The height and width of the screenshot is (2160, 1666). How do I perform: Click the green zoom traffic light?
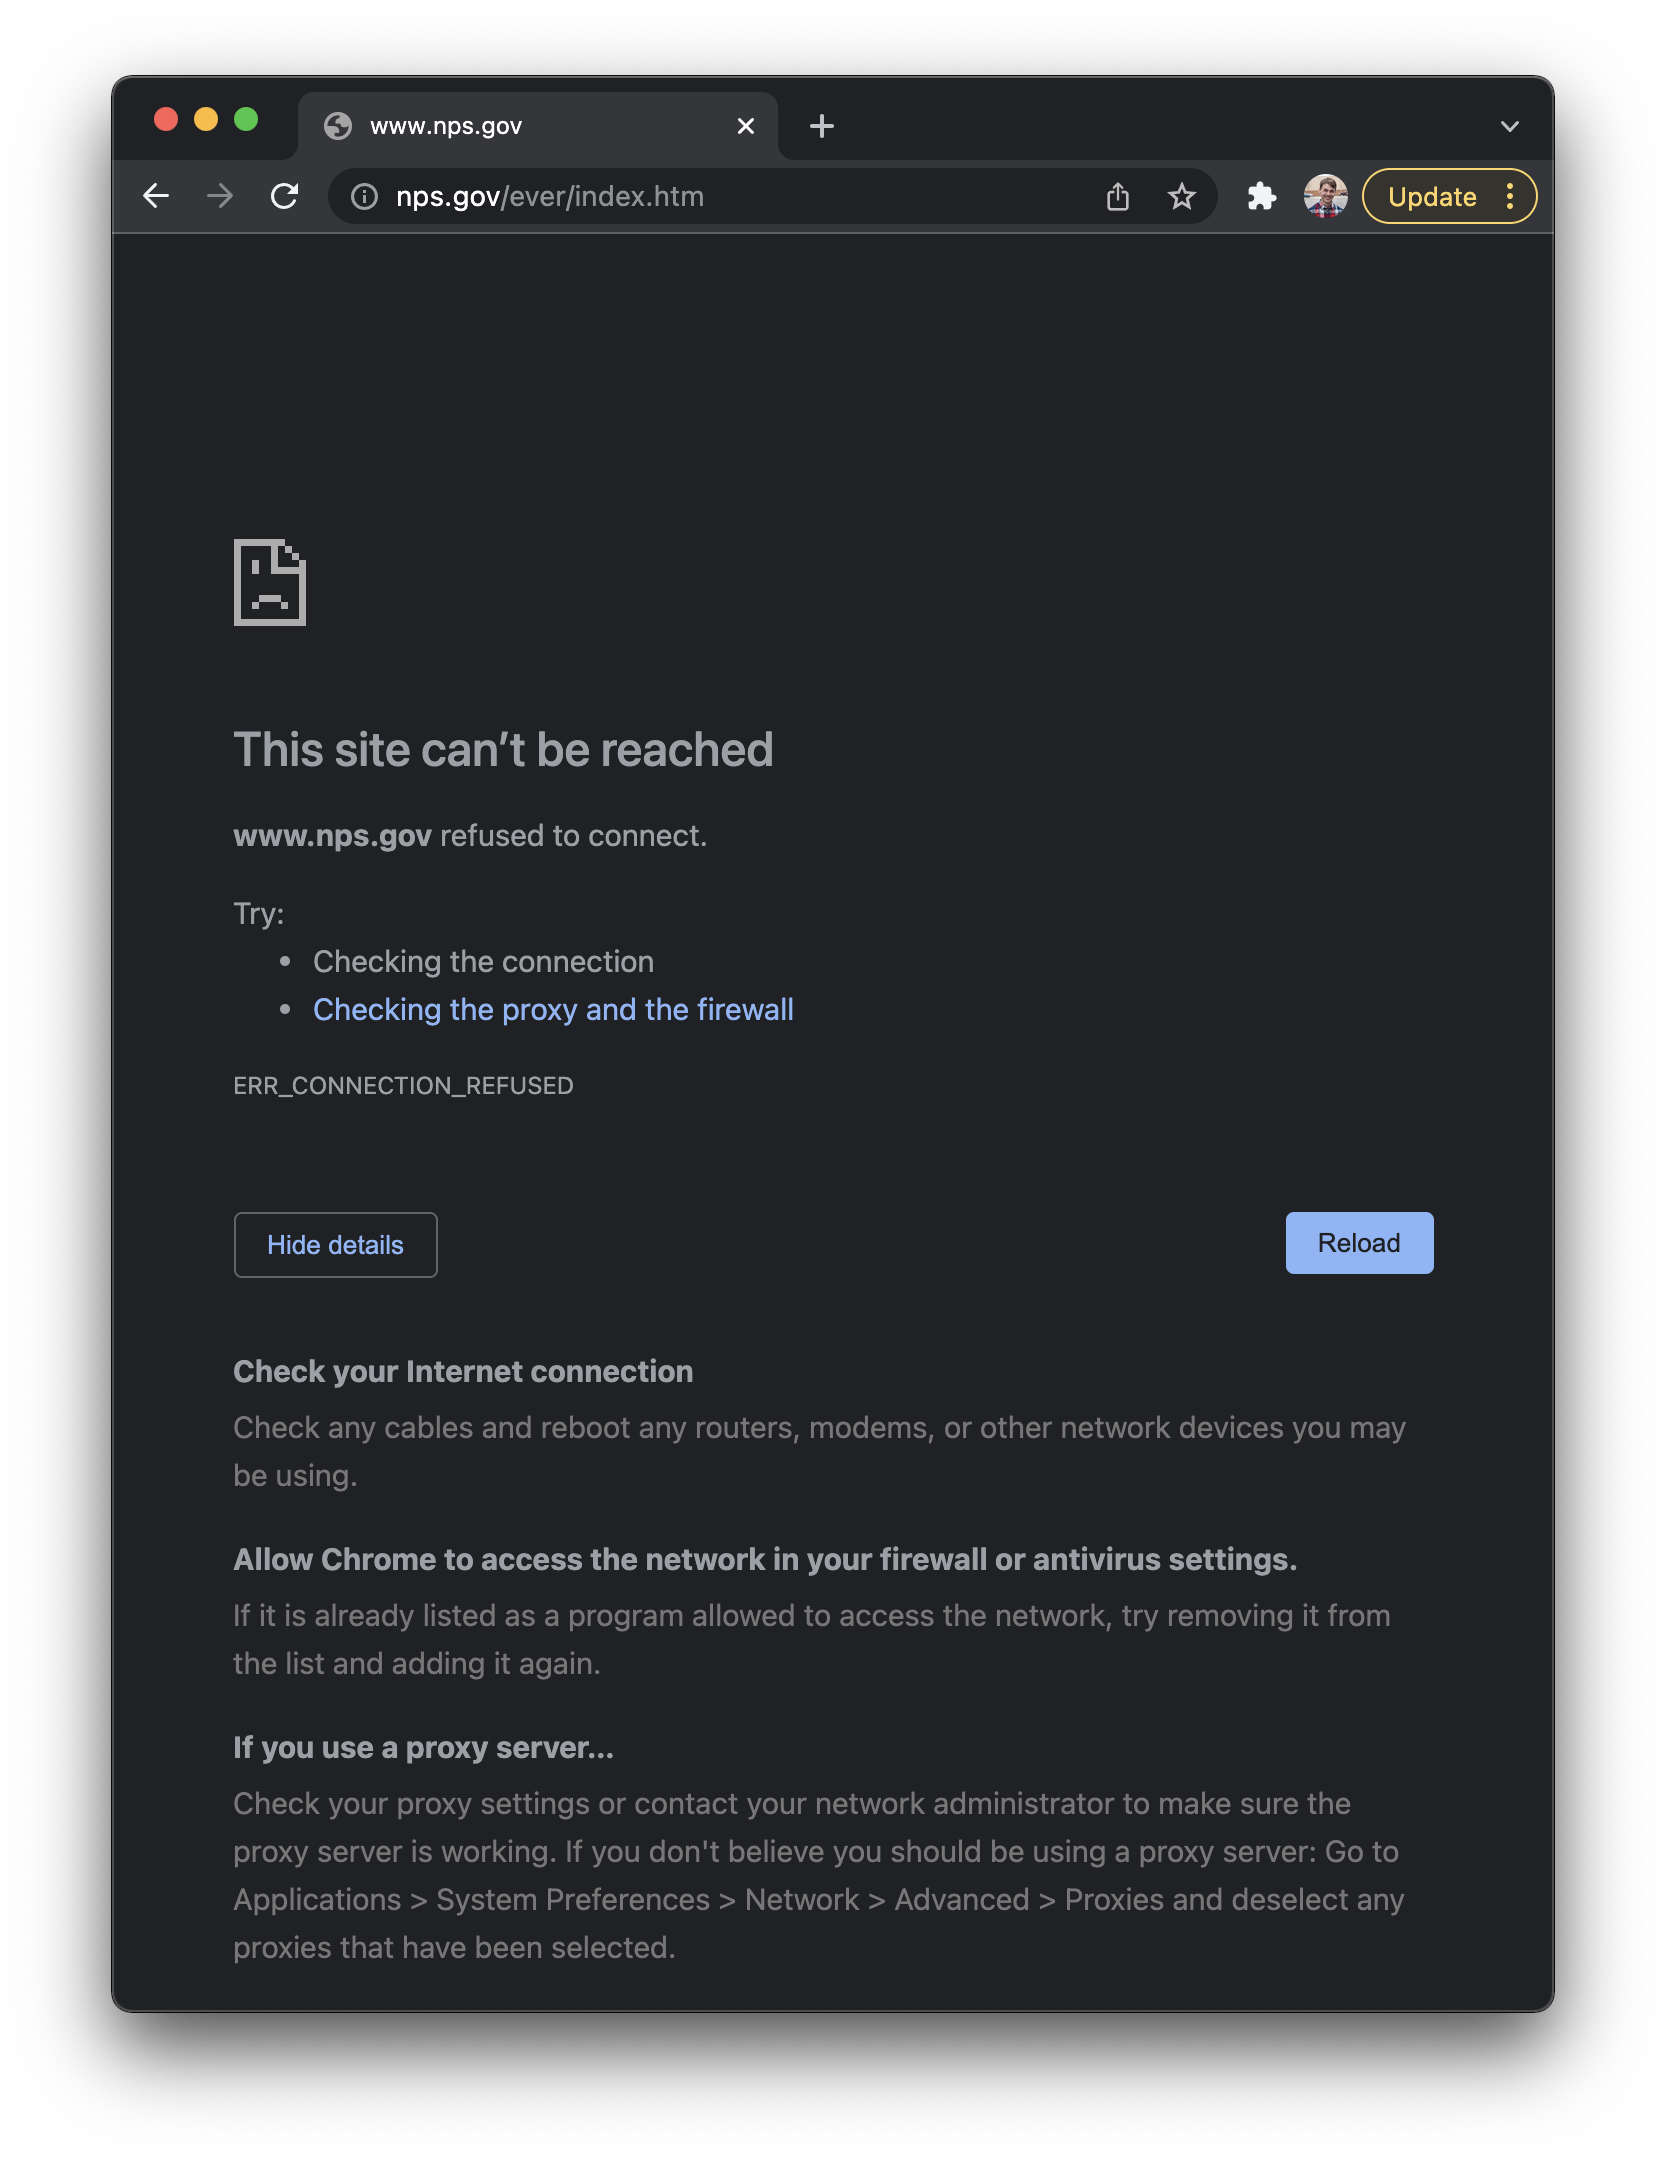[245, 118]
